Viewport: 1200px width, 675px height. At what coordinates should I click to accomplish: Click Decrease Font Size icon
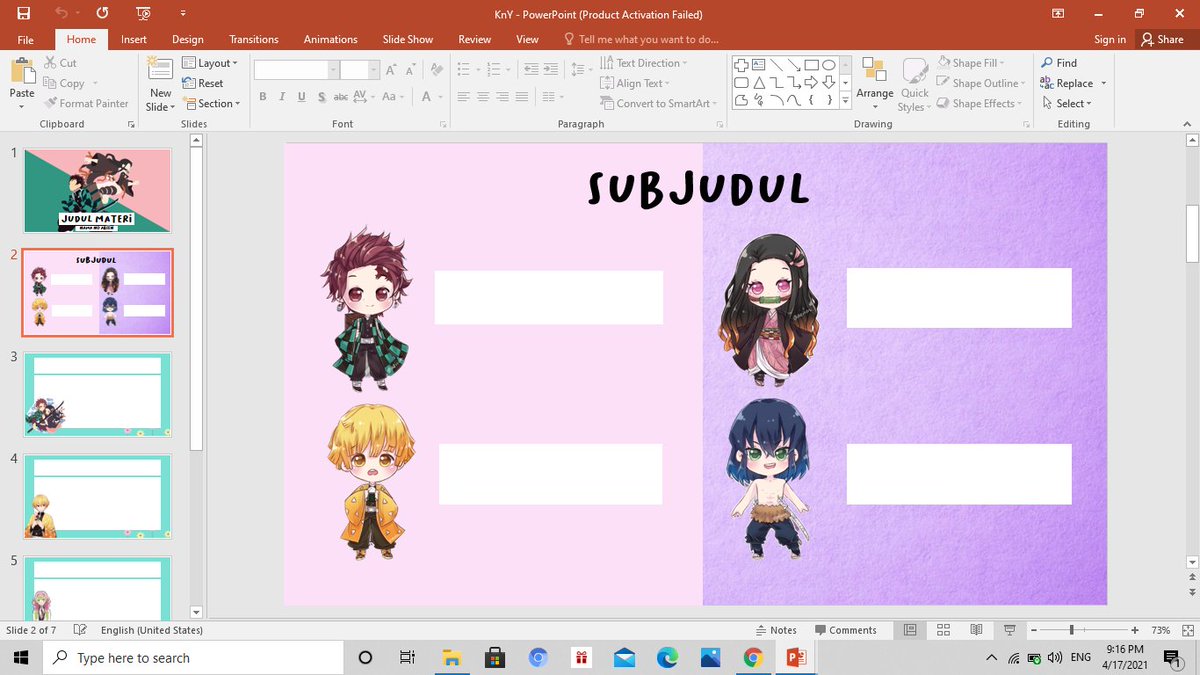[410, 70]
